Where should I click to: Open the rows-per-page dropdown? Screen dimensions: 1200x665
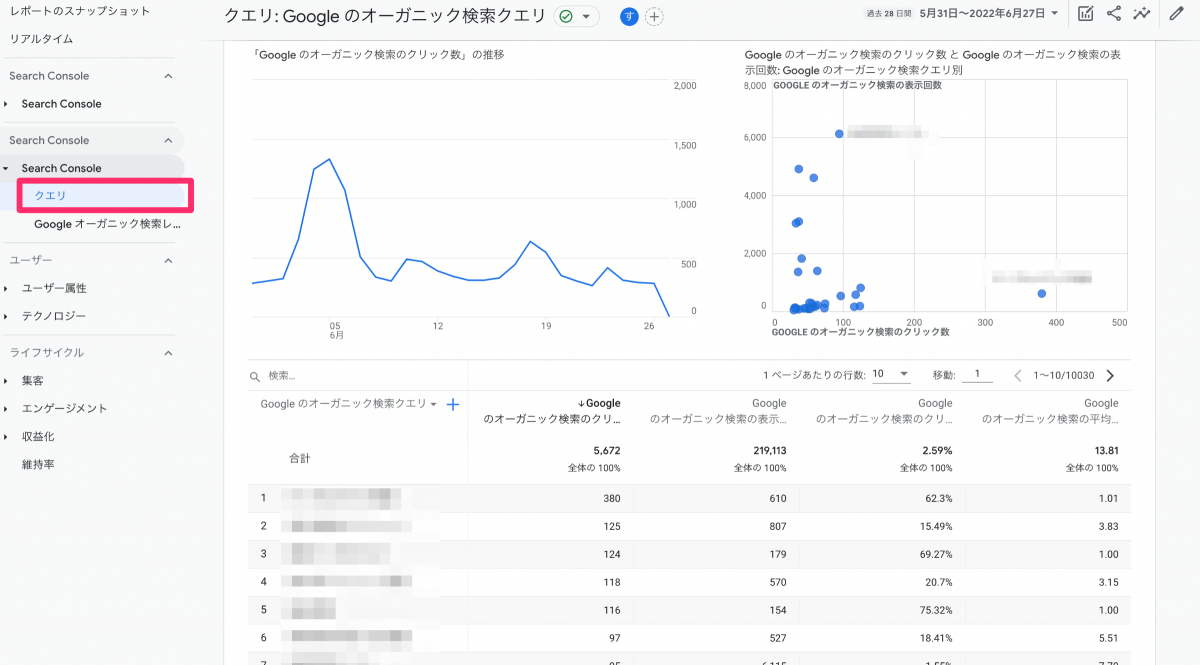click(x=889, y=374)
